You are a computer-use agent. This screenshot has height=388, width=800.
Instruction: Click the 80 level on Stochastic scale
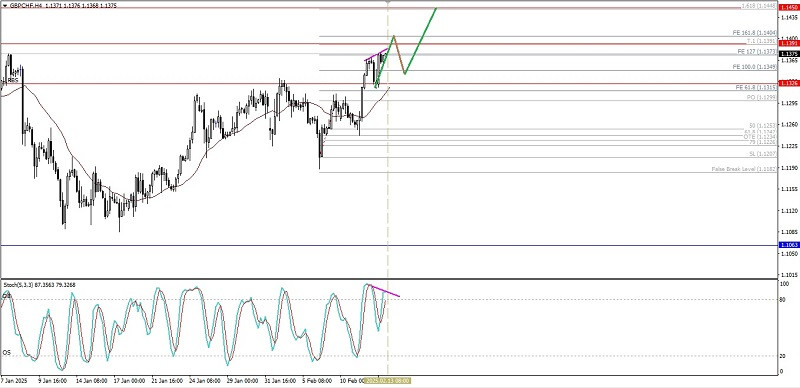(x=783, y=299)
